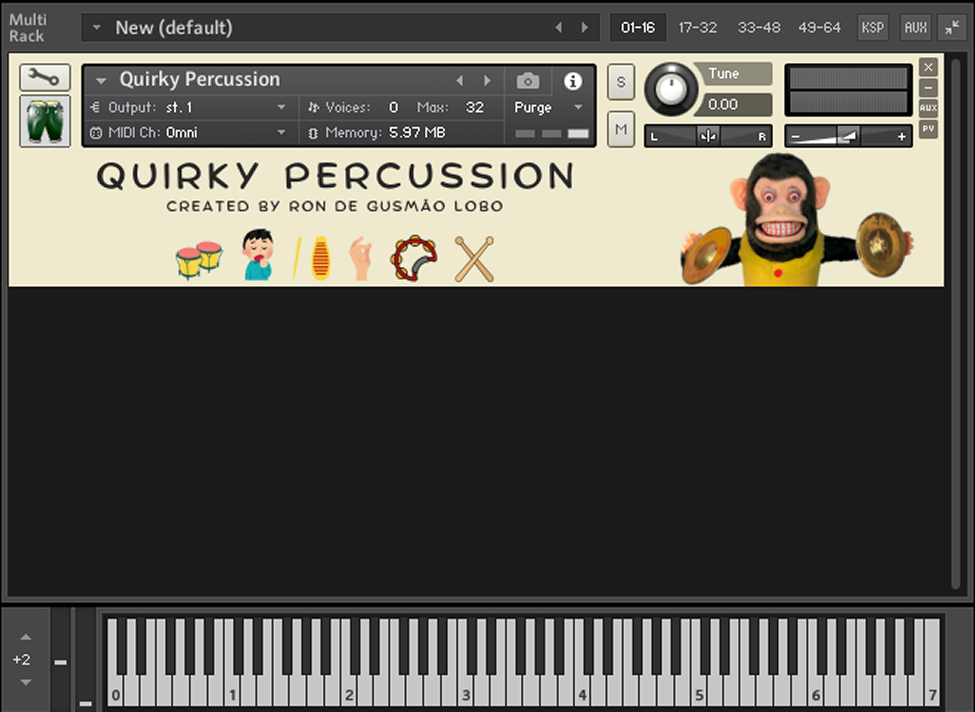Open instrument edit mode with wrench icon
The height and width of the screenshot is (712, 975).
pos(45,78)
